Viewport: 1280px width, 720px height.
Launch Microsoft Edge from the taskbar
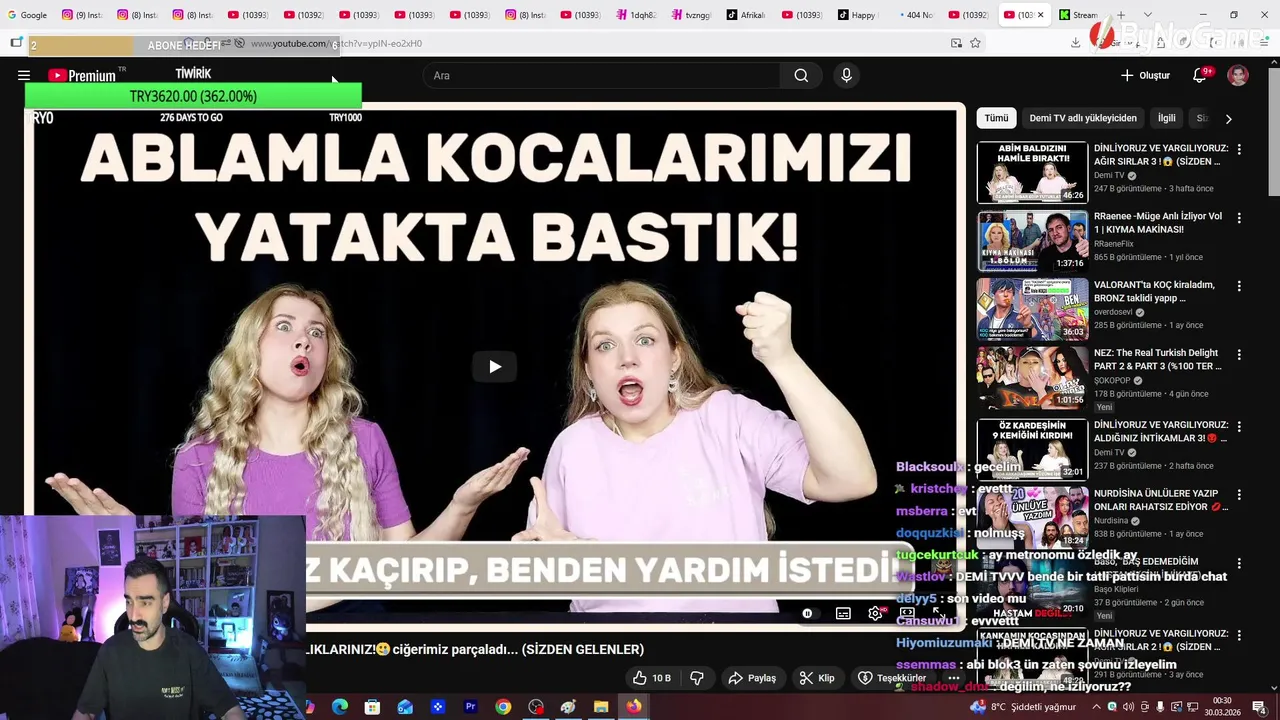[x=340, y=707]
